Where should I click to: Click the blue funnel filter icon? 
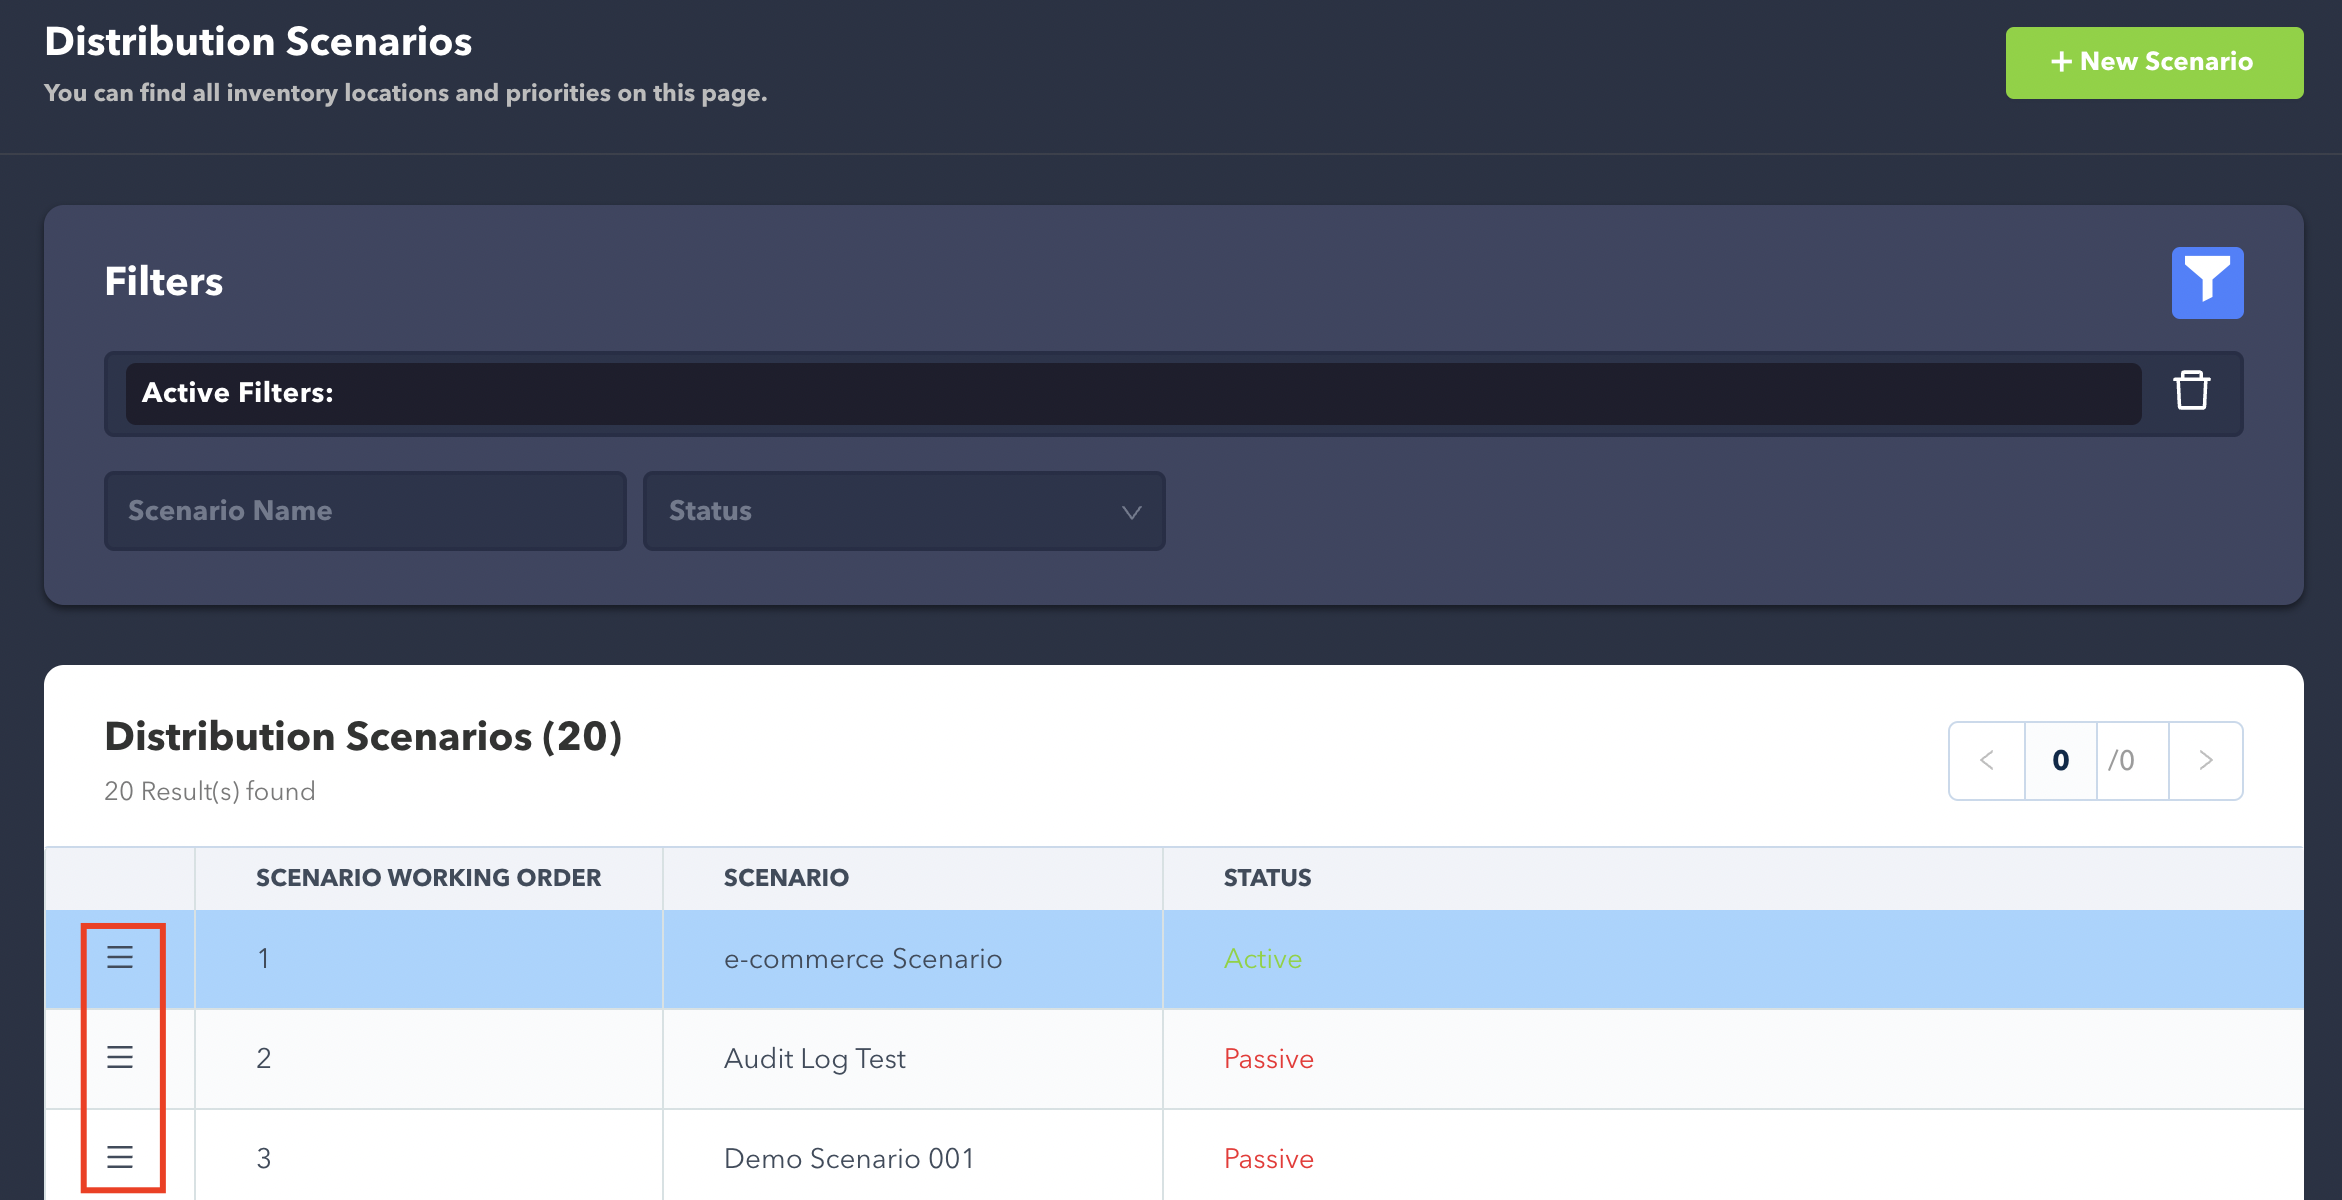(x=2207, y=283)
